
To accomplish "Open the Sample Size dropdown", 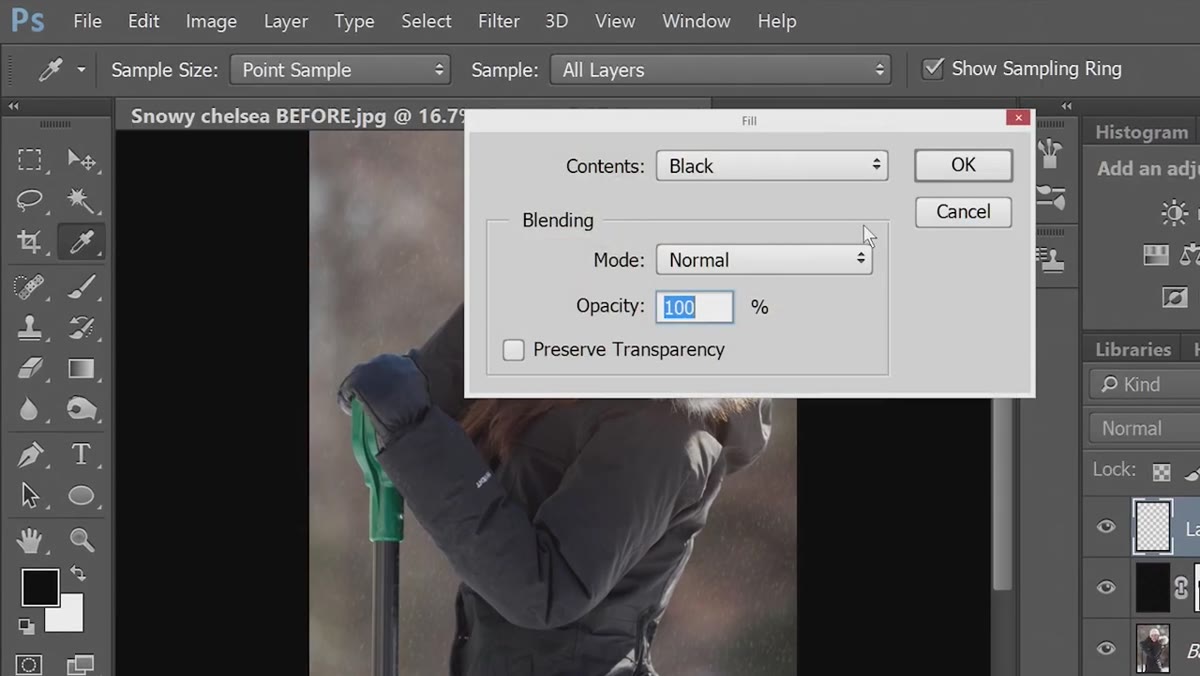I will [x=339, y=70].
